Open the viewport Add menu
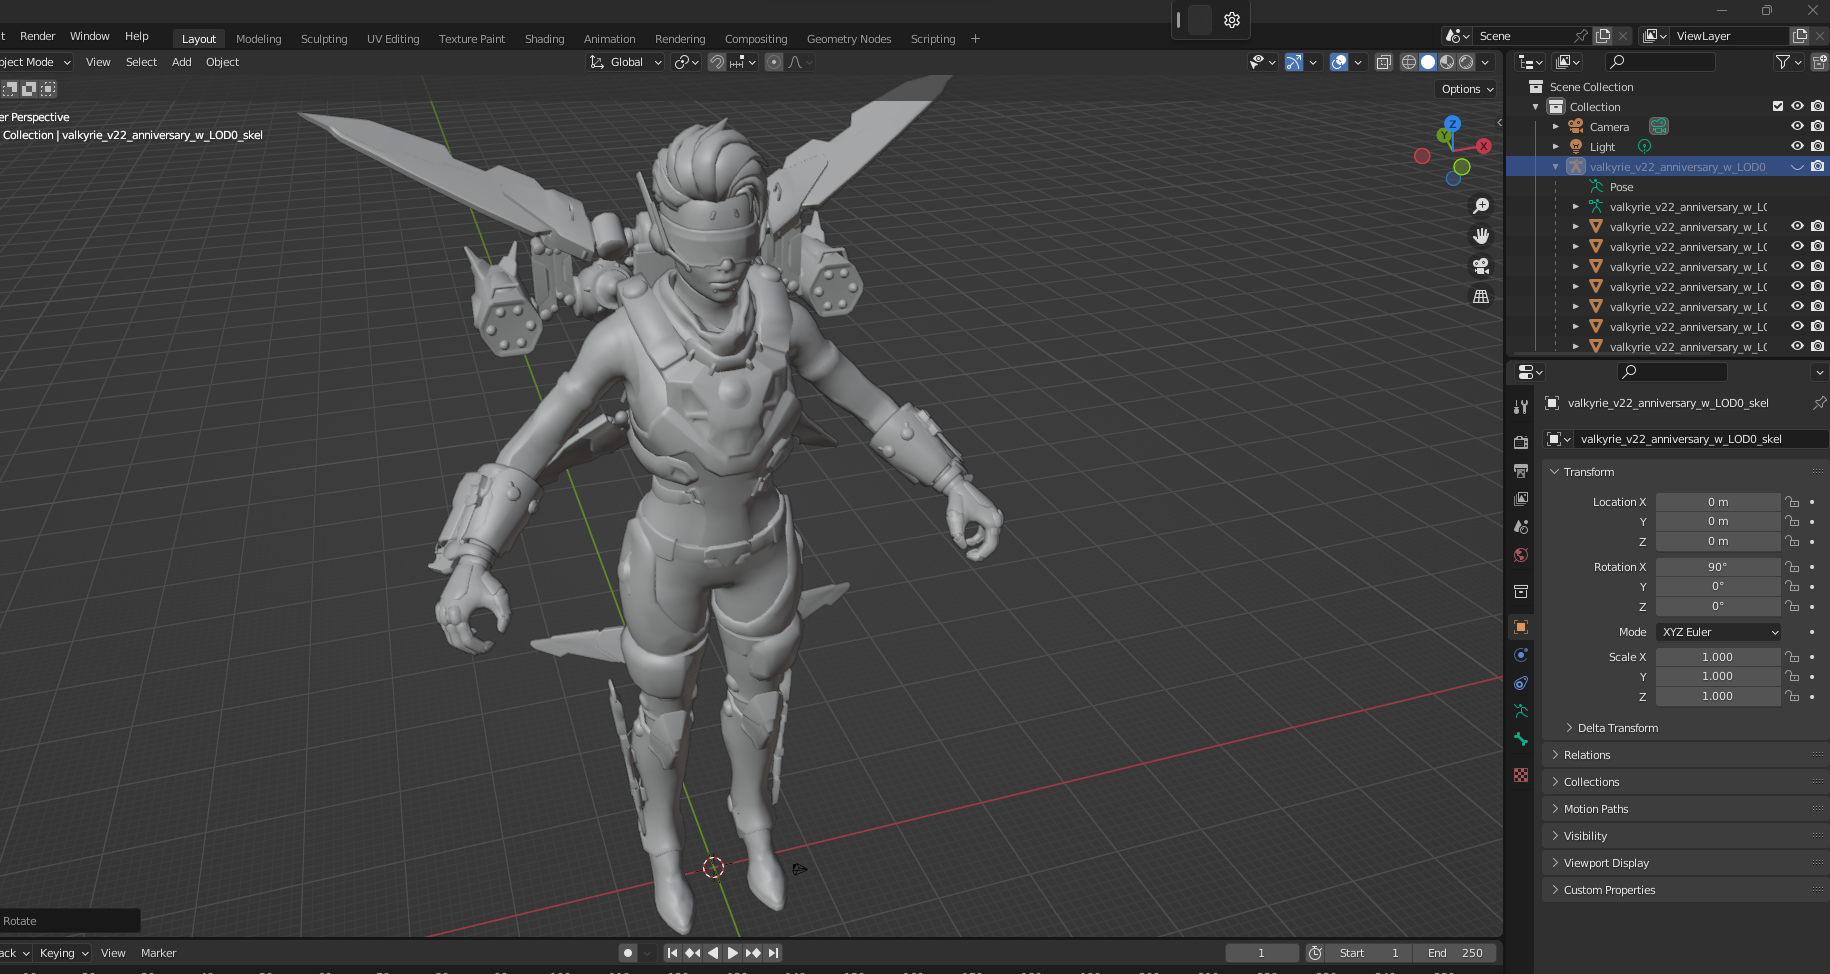The width and height of the screenshot is (1830, 974). click(x=181, y=62)
